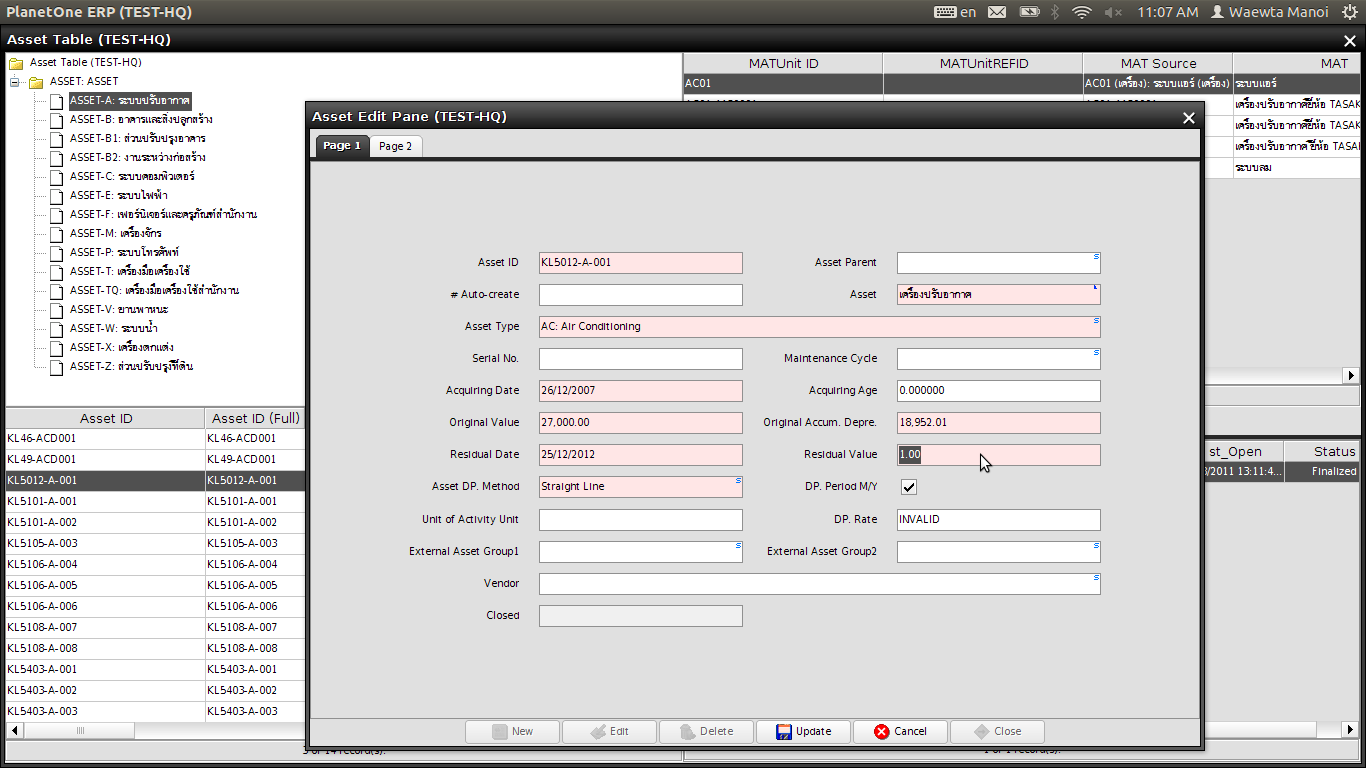Open the Asset DP. Method dropdown
The height and width of the screenshot is (768, 1366).
[x=640, y=487]
